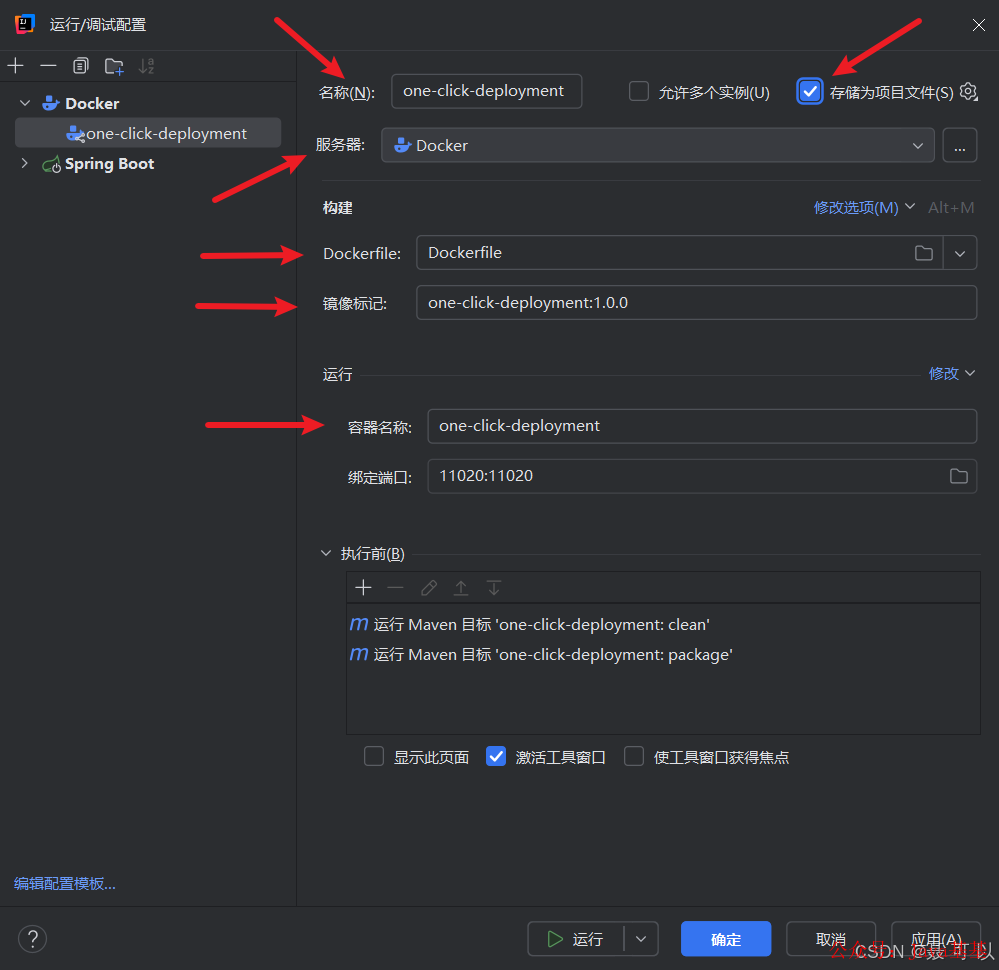Open the Dockerfile history dropdown arrow
This screenshot has height=970, width=999.
tap(959, 253)
